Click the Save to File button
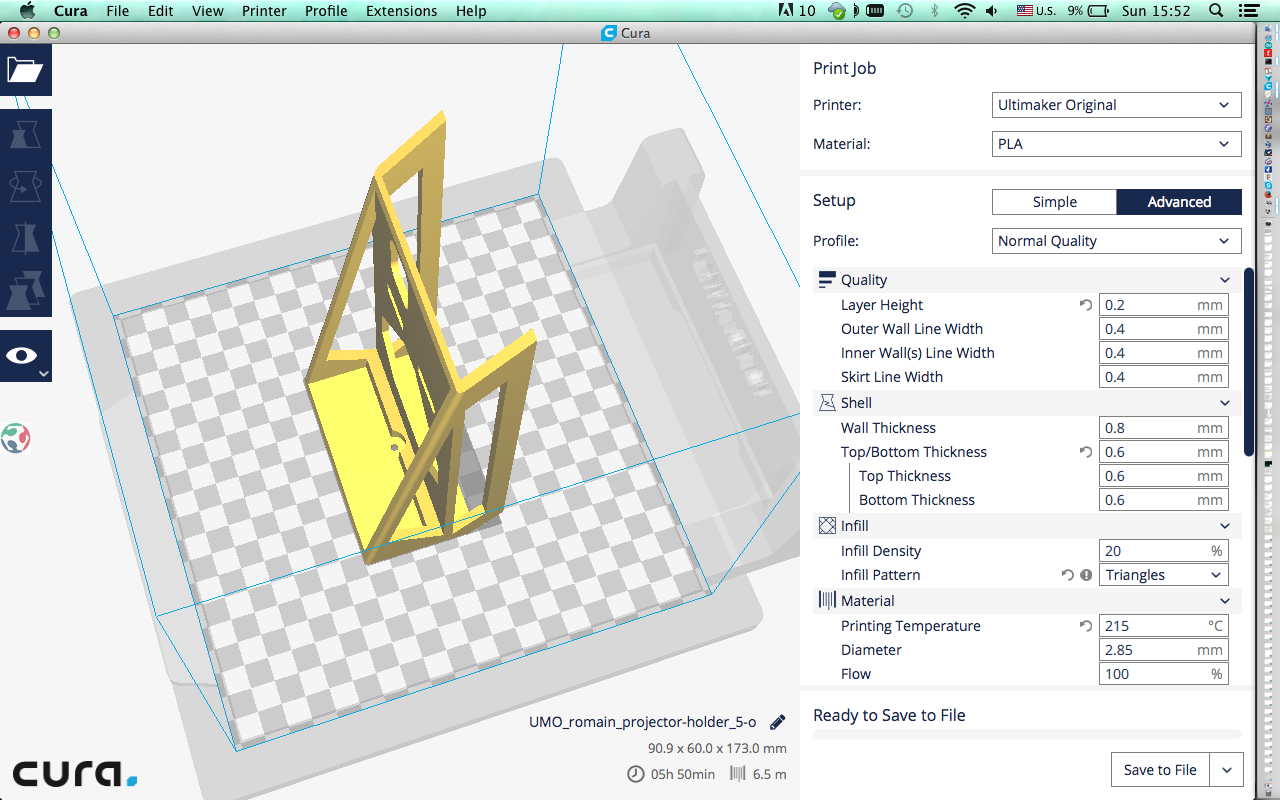This screenshot has height=800, width=1280. coord(1160,770)
